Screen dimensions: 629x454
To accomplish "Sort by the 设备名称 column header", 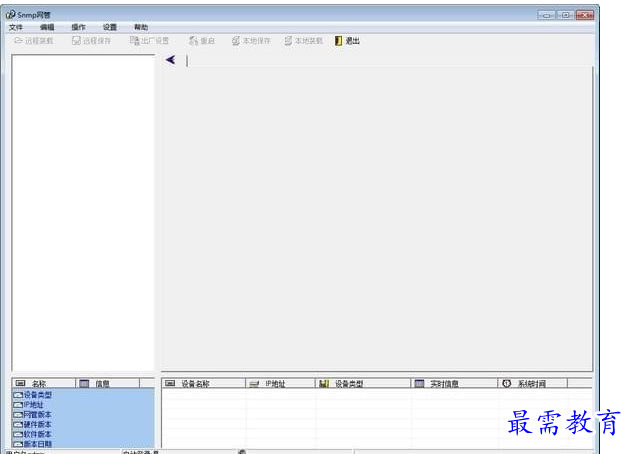I will coord(203,383).
